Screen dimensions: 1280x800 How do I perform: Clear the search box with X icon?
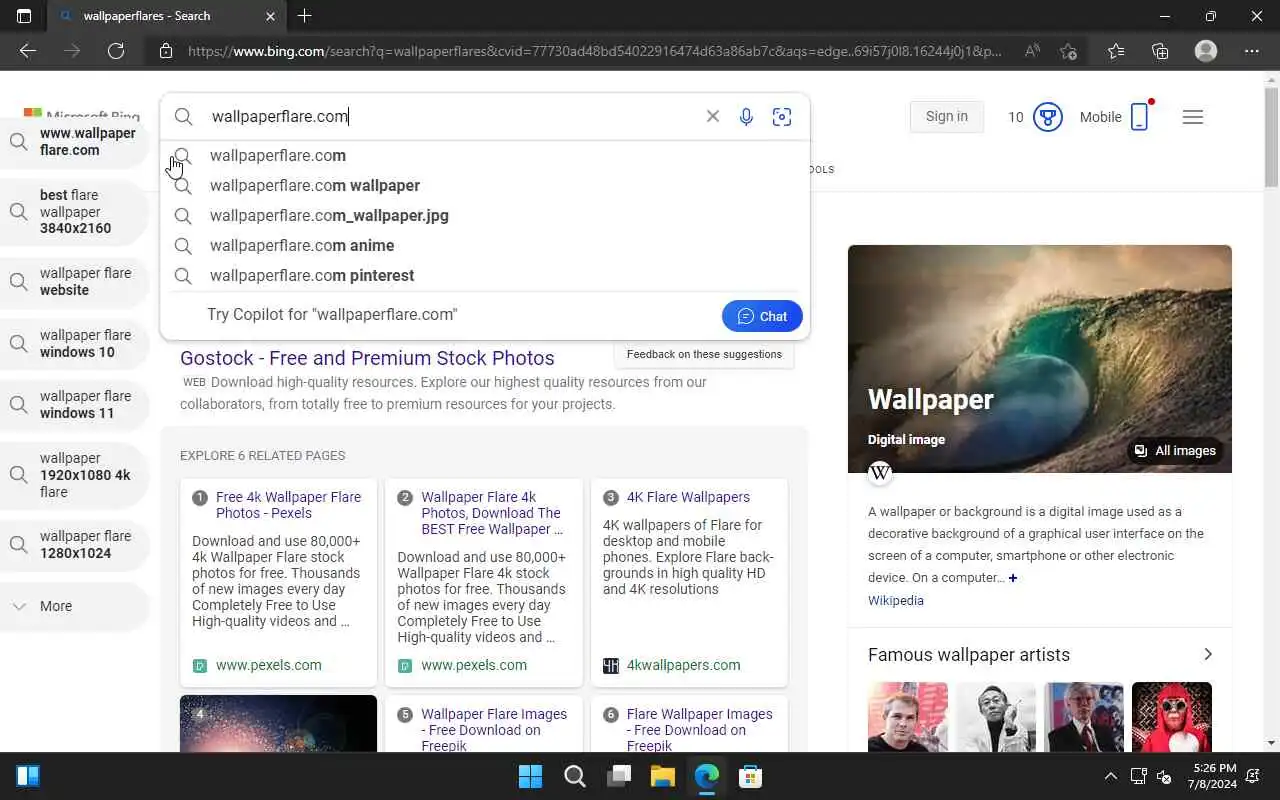(x=712, y=116)
